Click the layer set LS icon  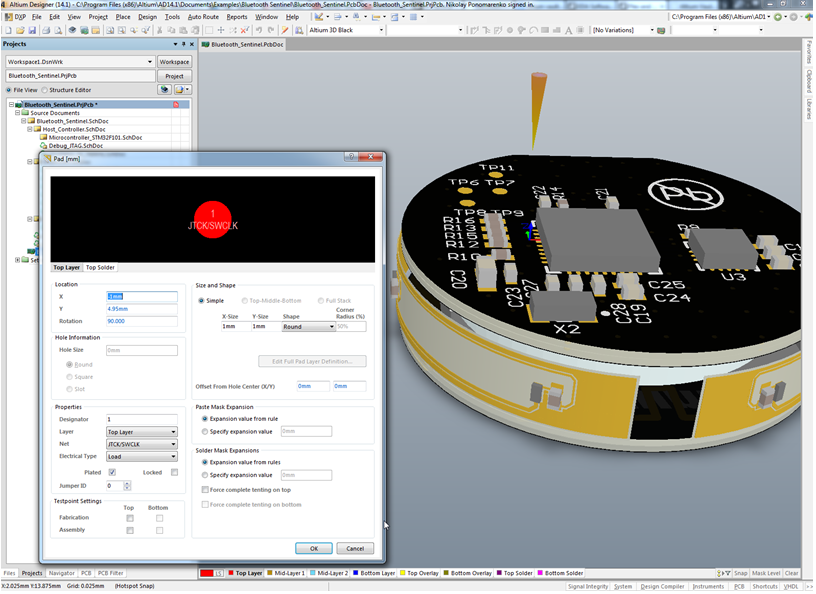point(218,573)
